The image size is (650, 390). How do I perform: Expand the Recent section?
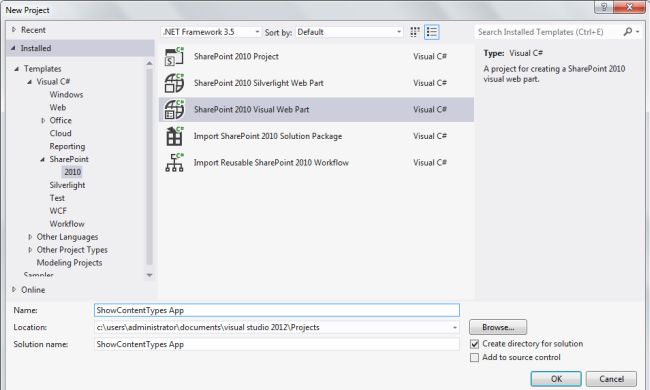(14, 30)
